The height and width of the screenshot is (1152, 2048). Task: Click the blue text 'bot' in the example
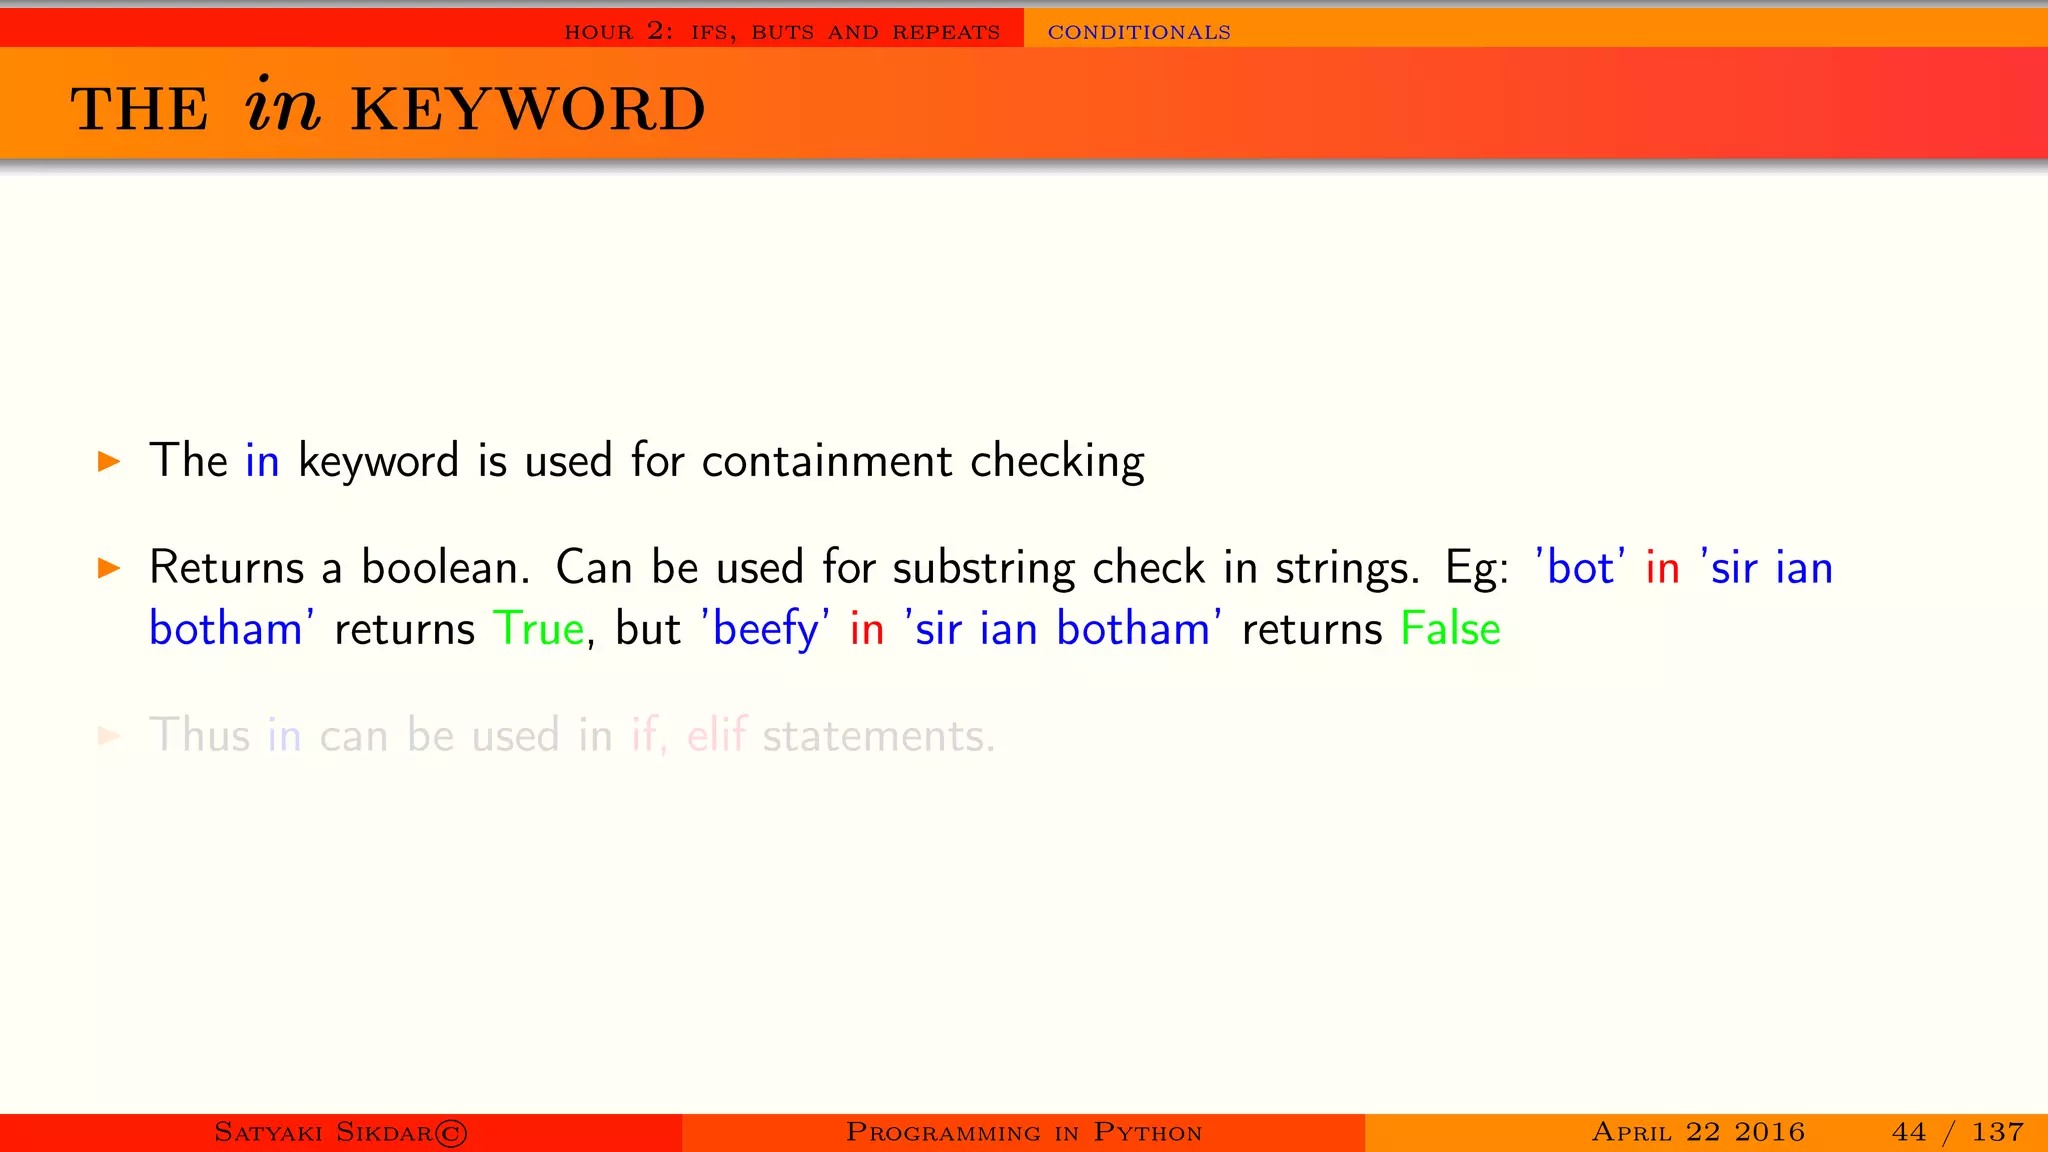[1580, 568]
